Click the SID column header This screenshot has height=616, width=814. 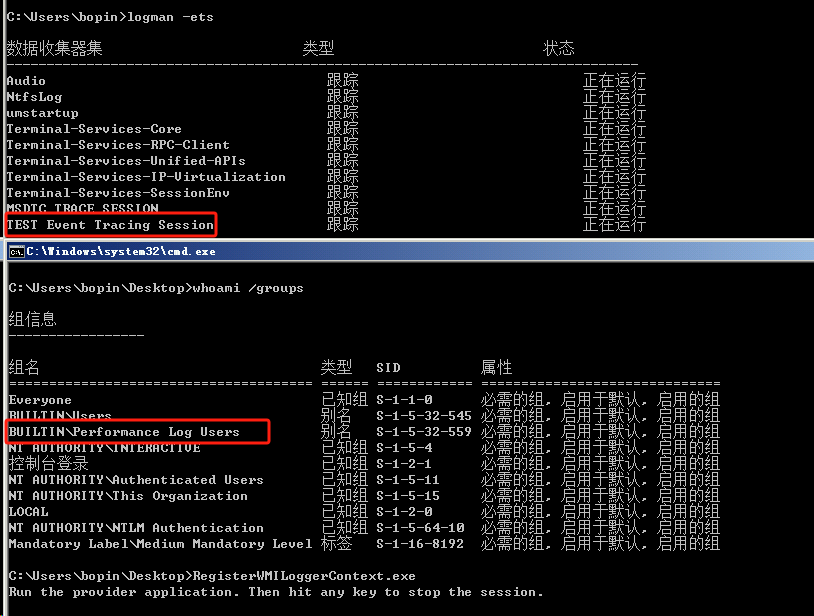pyautogui.click(x=388, y=368)
